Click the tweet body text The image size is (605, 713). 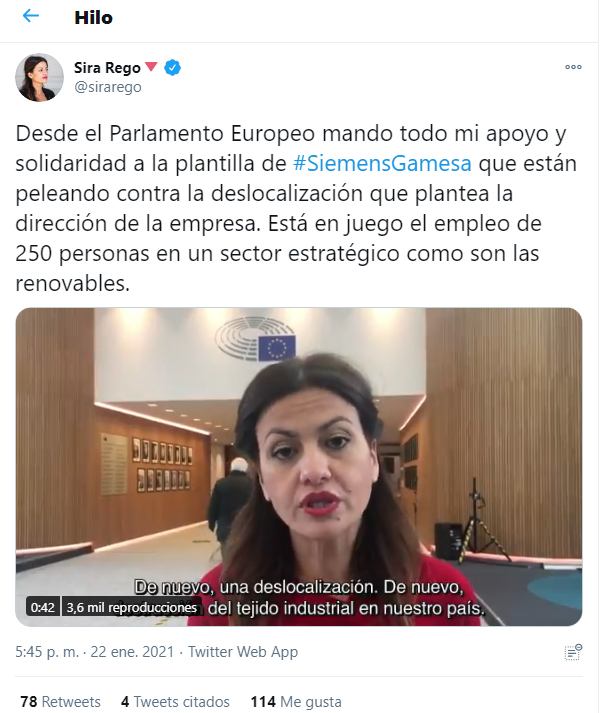tap(296, 208)
